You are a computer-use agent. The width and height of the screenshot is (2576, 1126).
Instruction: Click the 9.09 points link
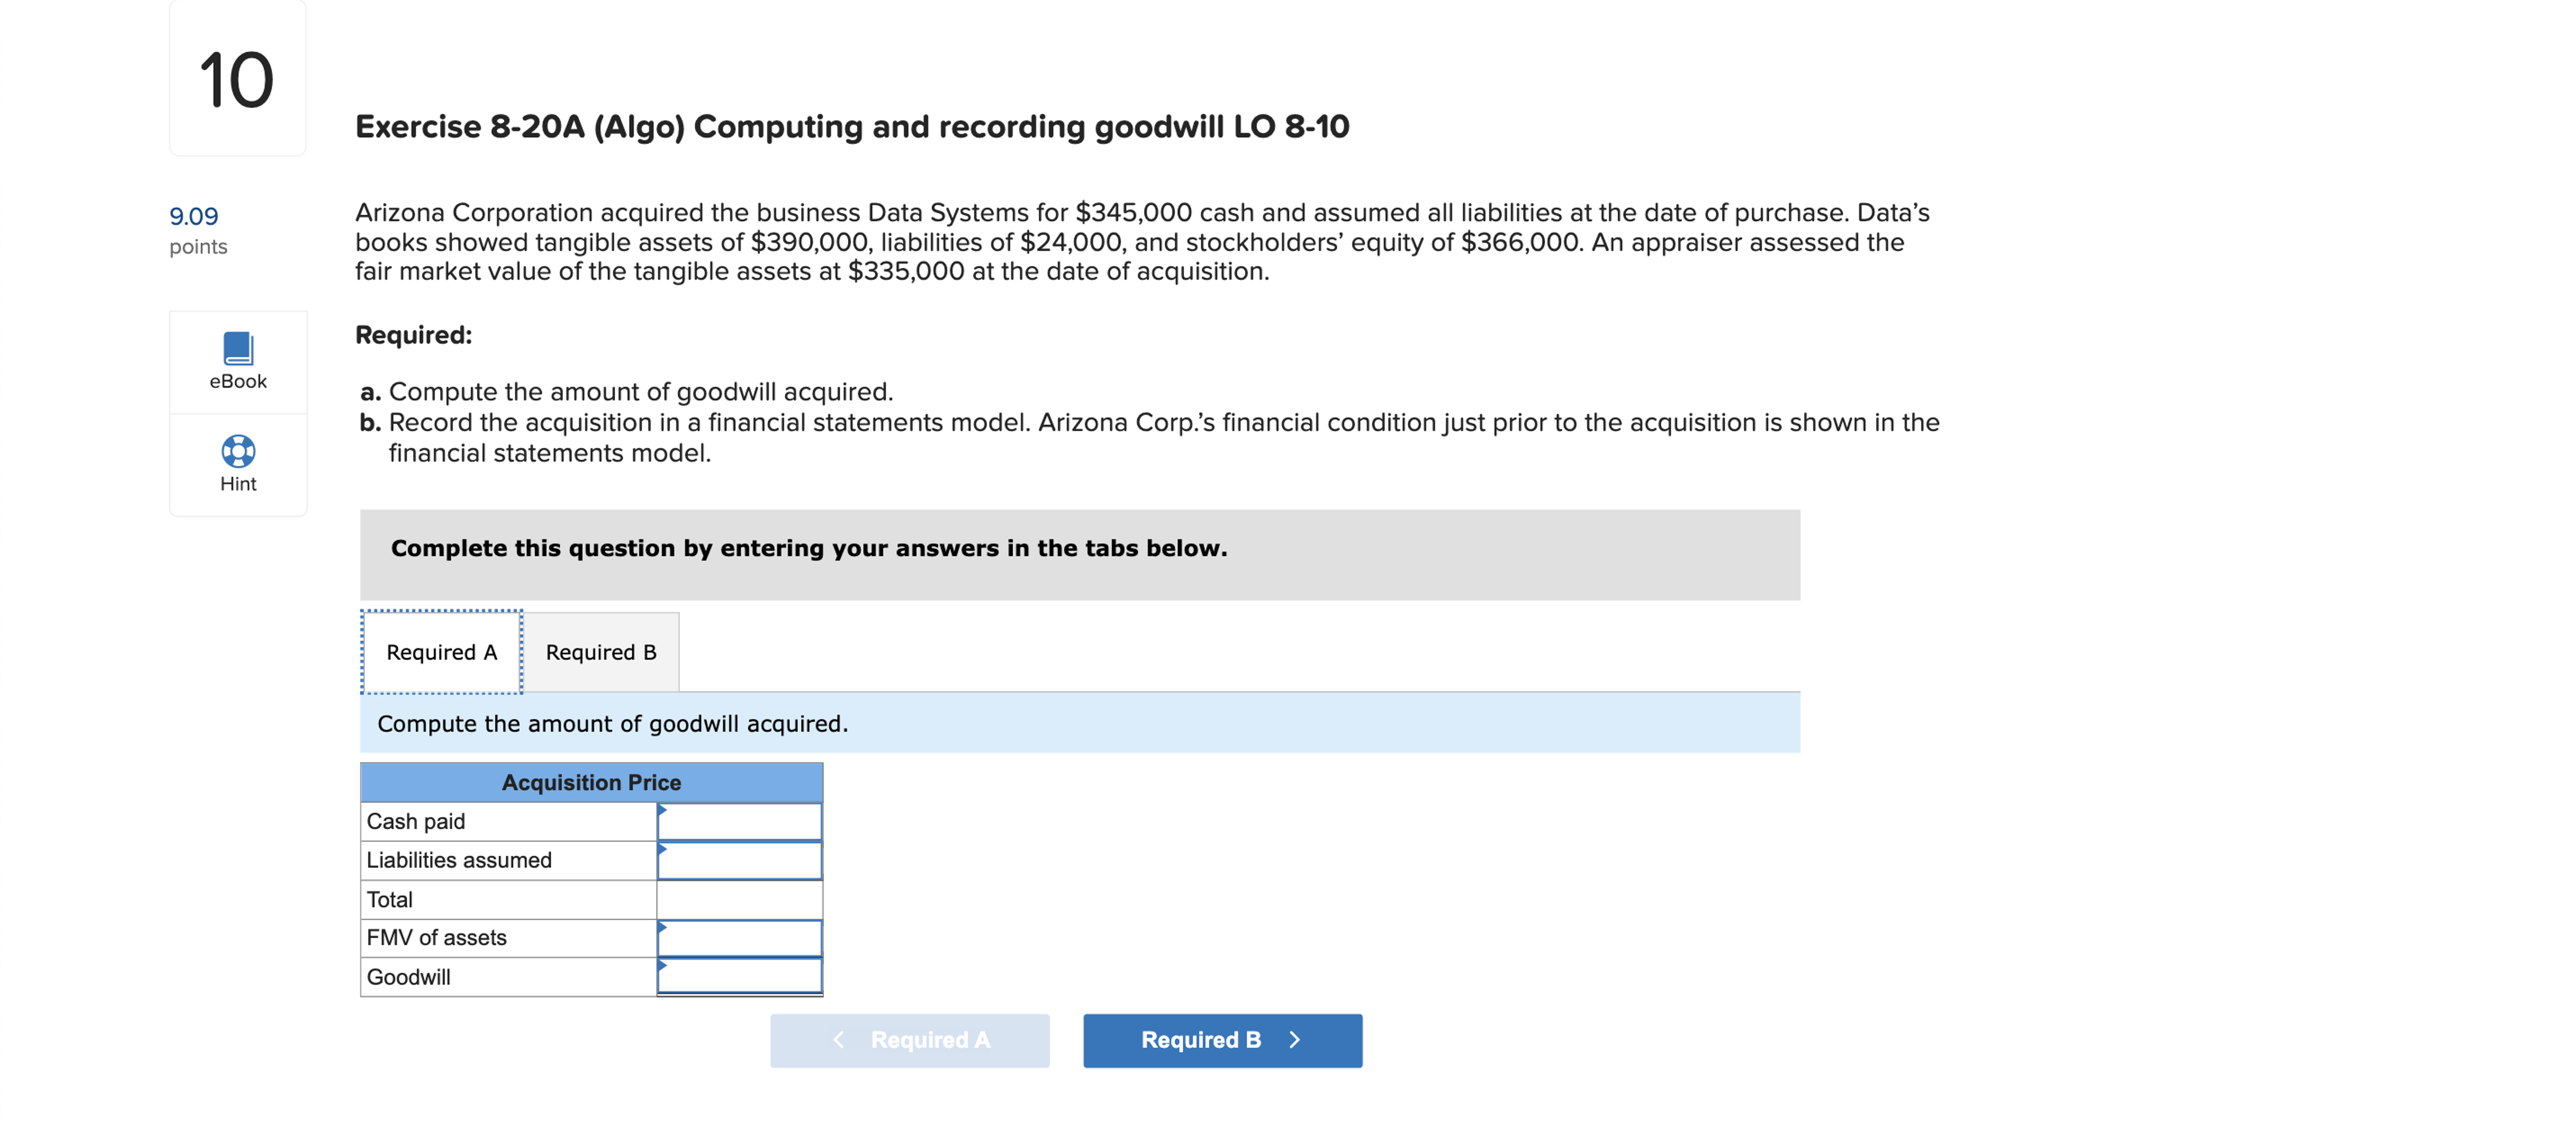194,216
